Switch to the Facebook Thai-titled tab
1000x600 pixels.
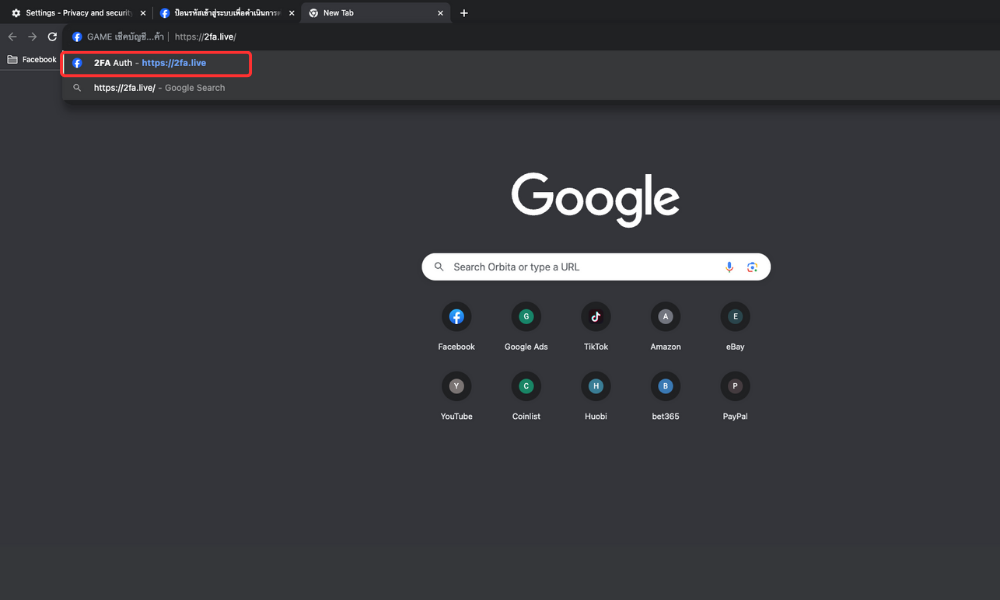[x=226, y=13]
